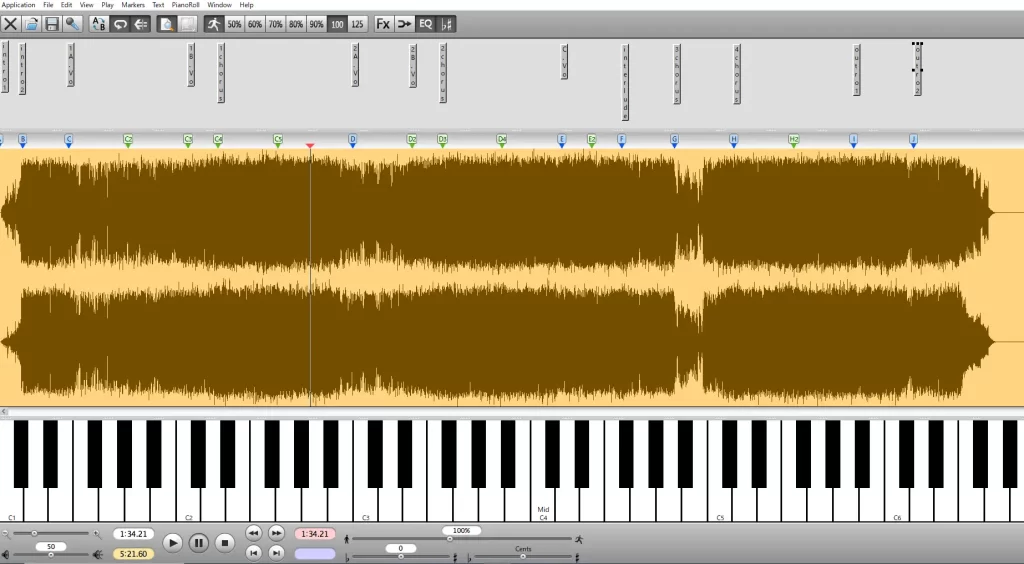Click the microphone record icon
Viewport: 1024px width, 564px height.
click(x=73, y=23)
